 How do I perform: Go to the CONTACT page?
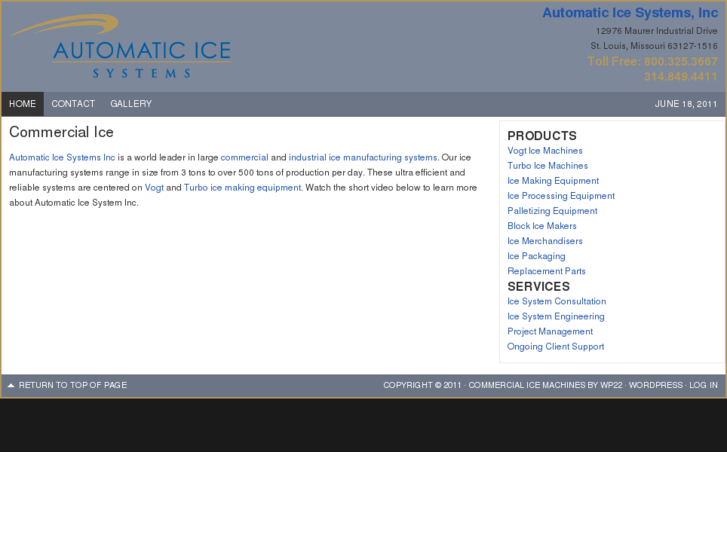click(x=73, y=104)
